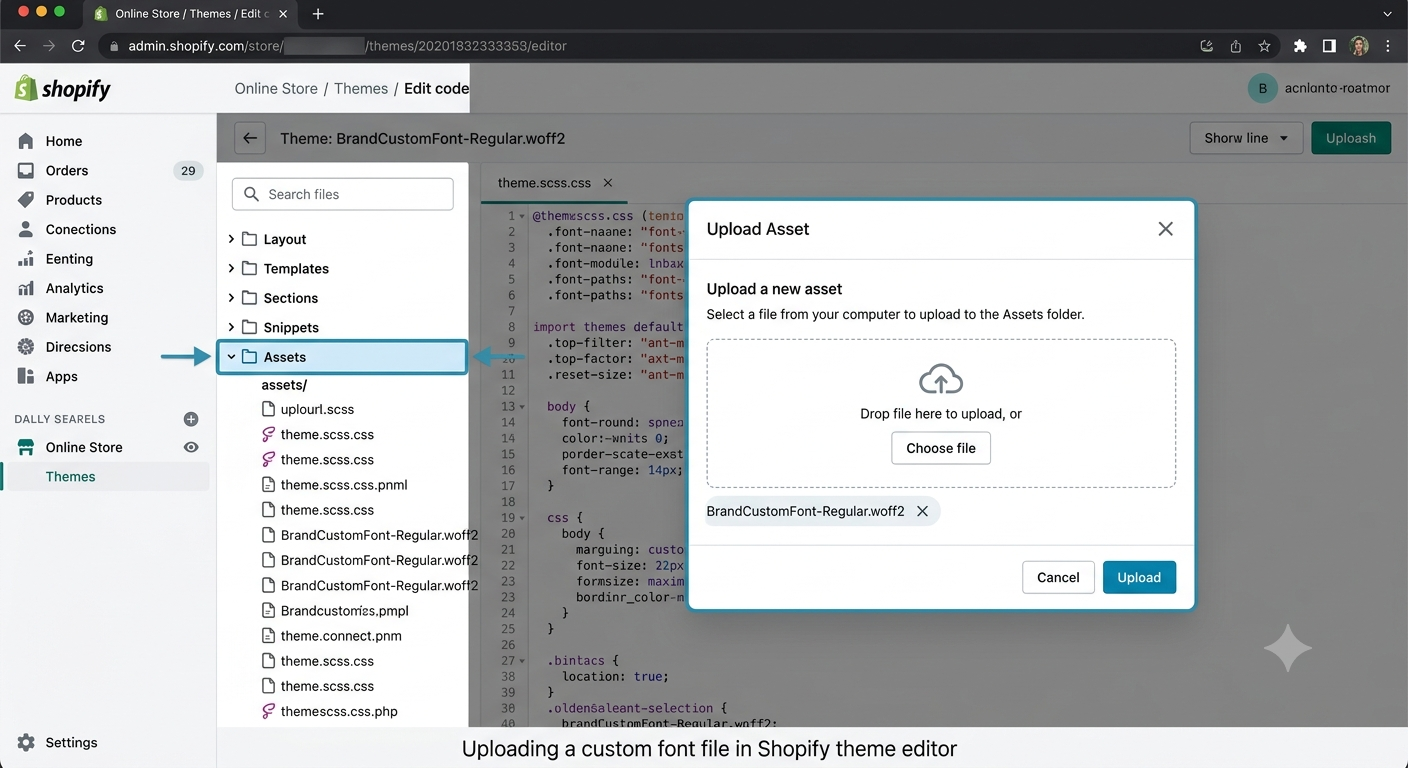Click the share icon in address bar
The width and height of the screenshot is (1408, 768).
click(x=1236, y=46)
